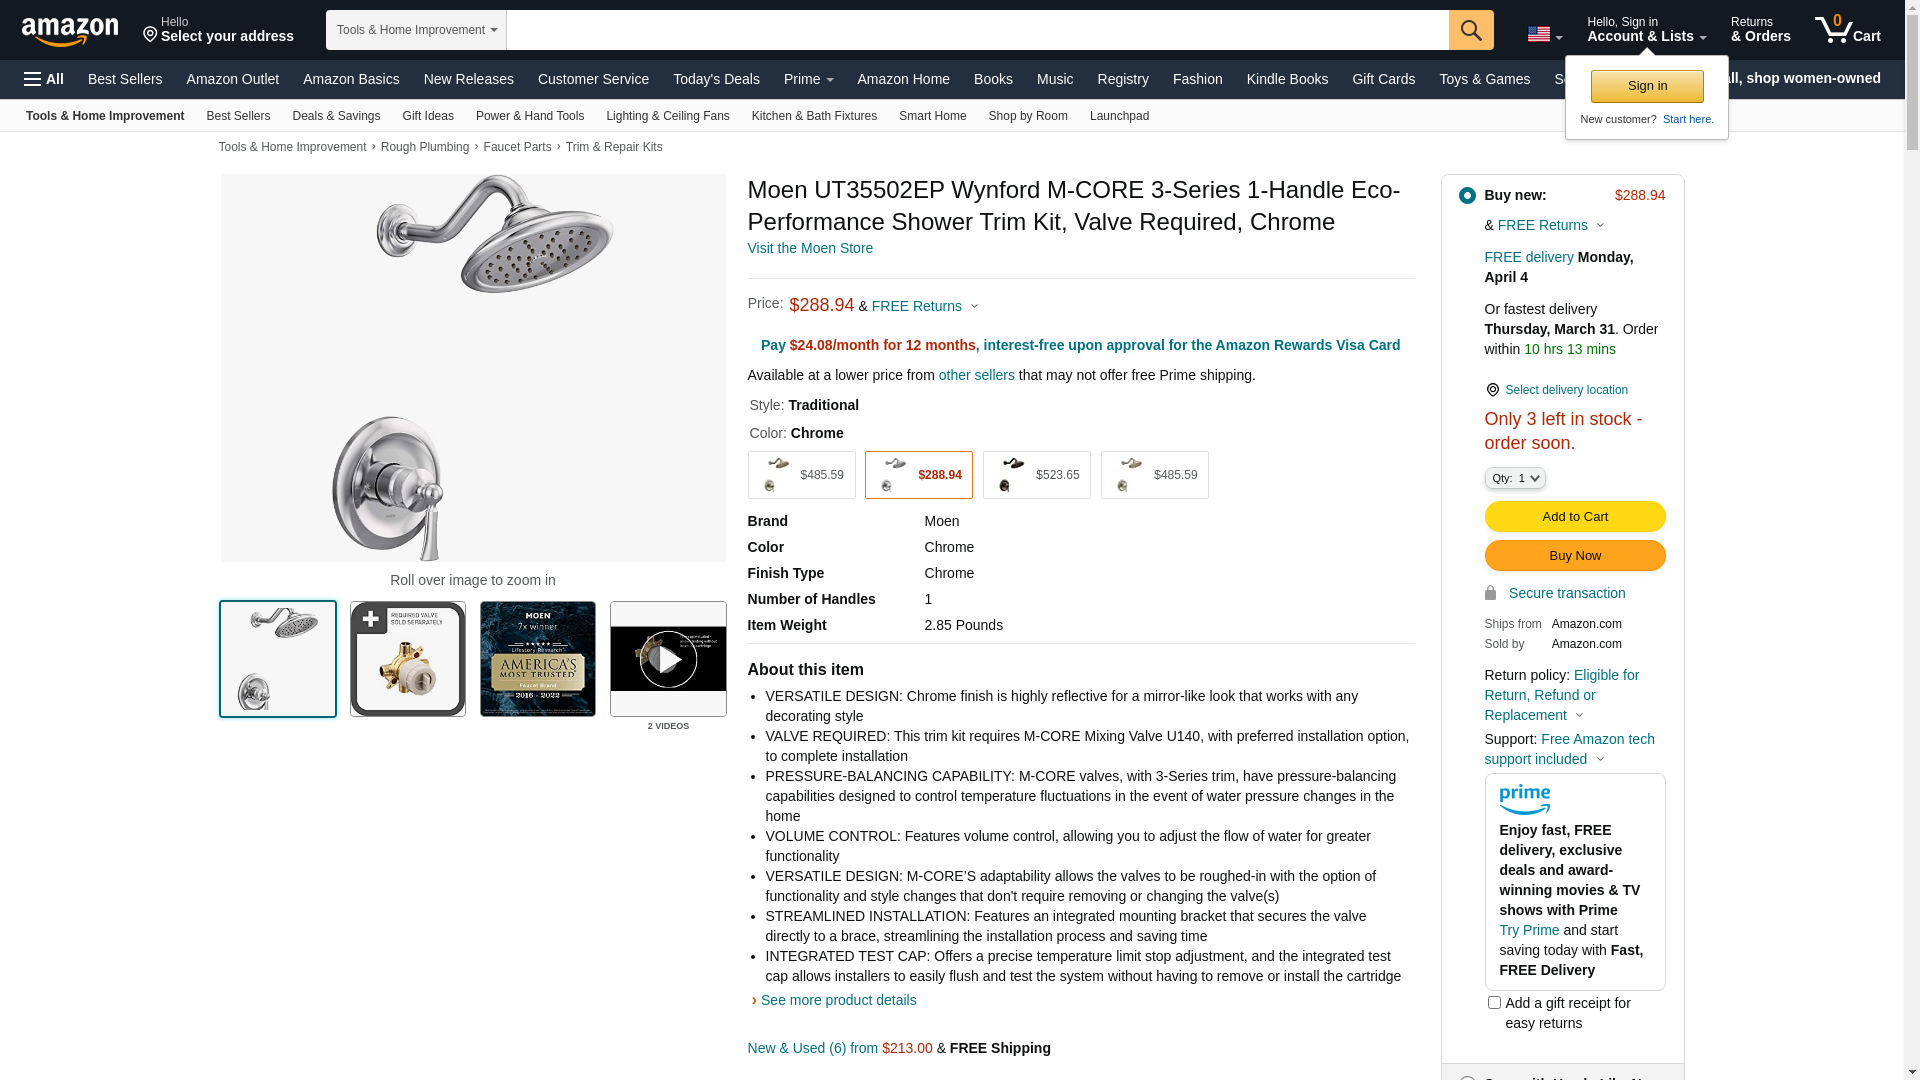Image resolution: width=1920 pixels, height=1080 pixels.
Task: Expand the FREE Returns chevron beside price
Action: coord(974,307)
